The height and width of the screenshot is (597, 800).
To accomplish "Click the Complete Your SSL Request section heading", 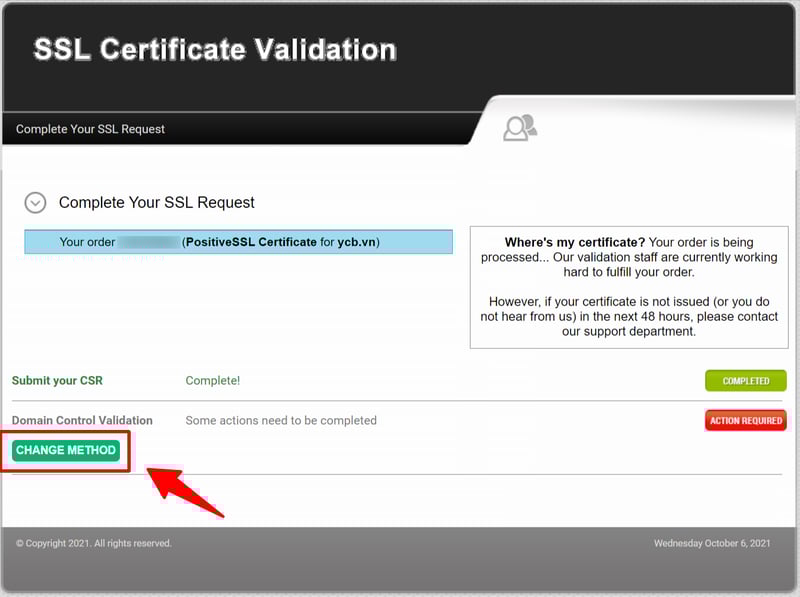I will (157, 203).
